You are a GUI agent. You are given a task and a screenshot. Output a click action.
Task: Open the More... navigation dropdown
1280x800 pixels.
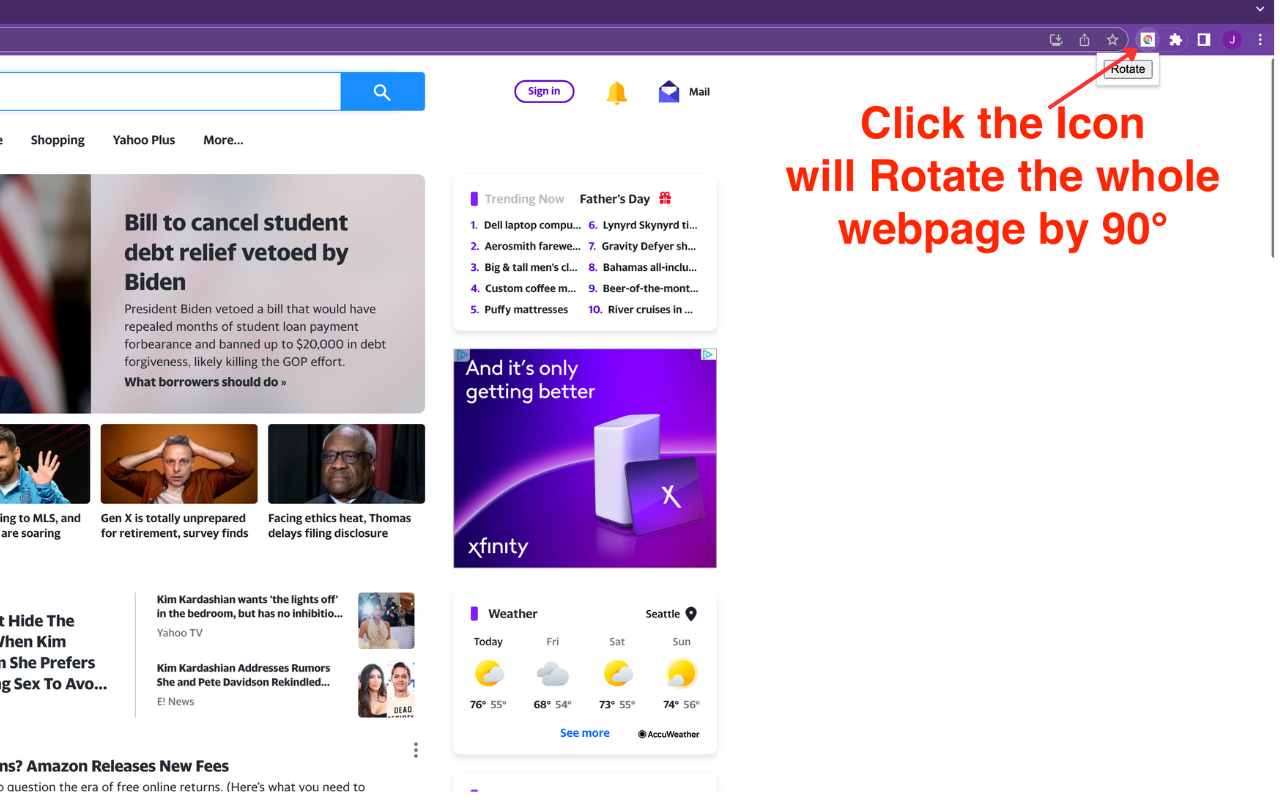tap(223, 140)
